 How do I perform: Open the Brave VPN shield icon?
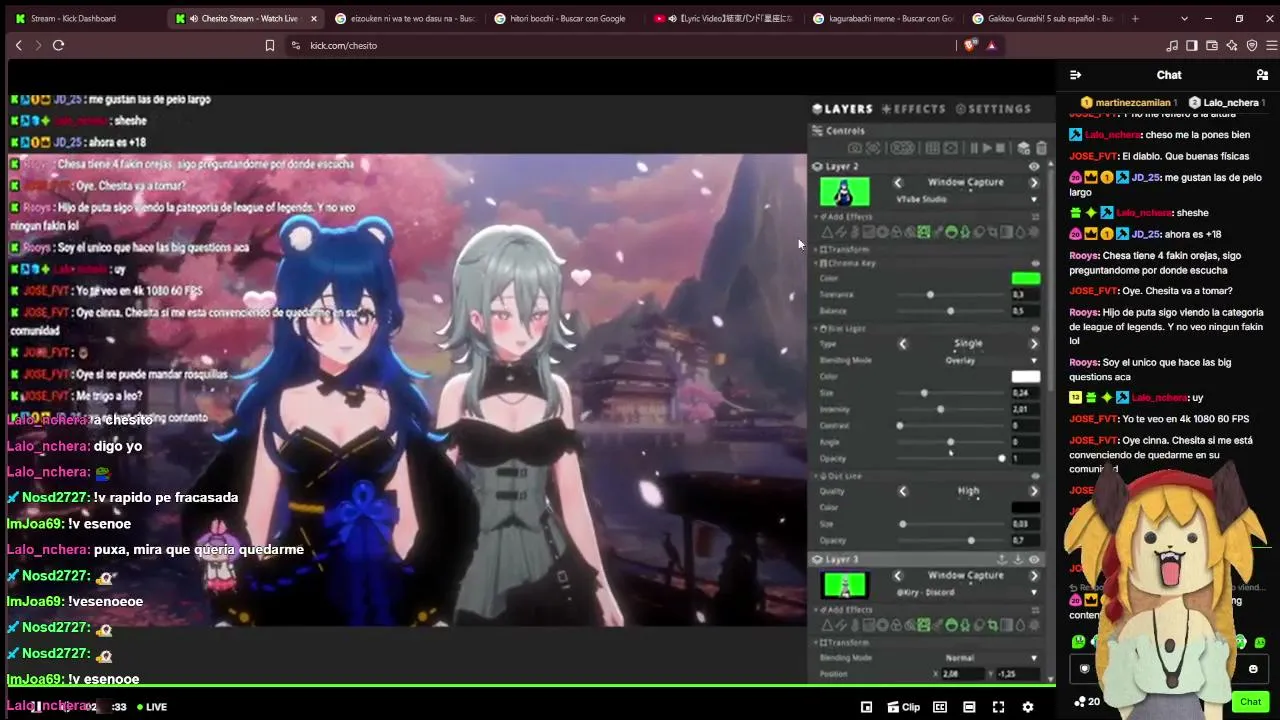coord(1252,45)
